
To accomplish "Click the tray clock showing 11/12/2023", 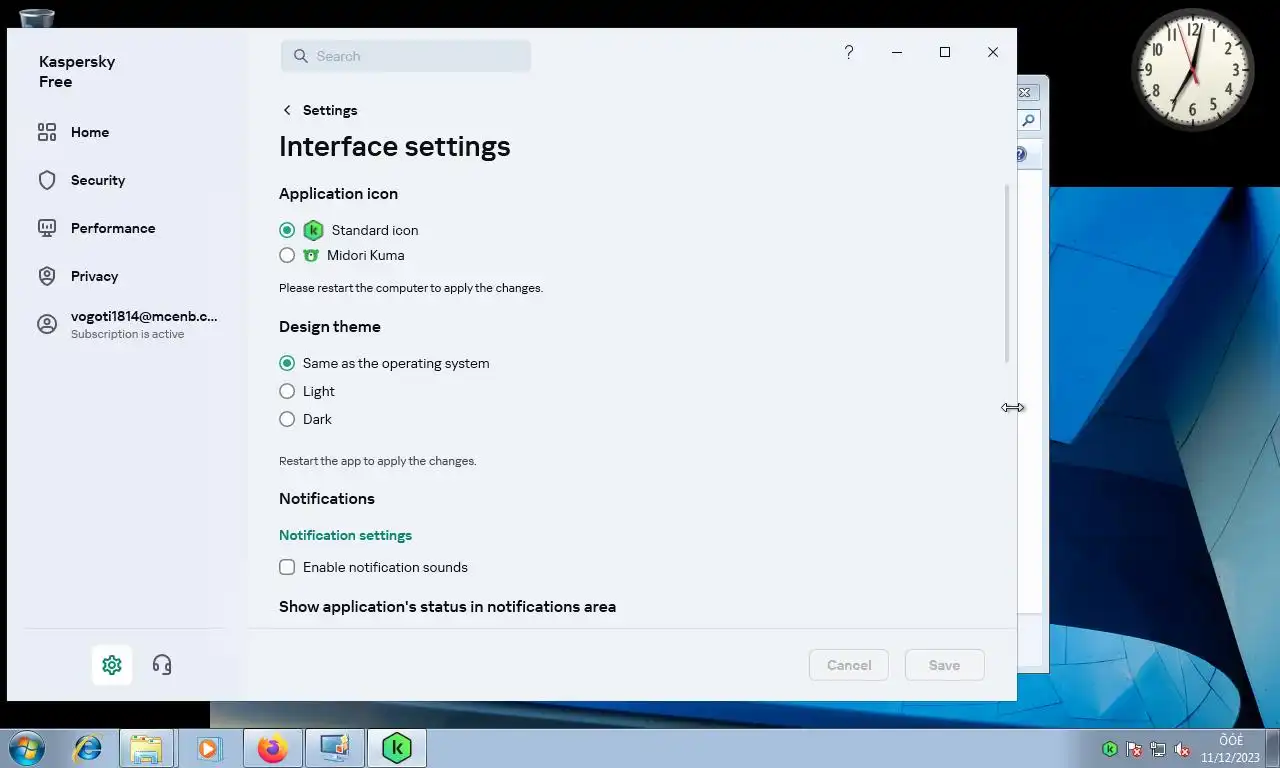I will [1231, 749].
